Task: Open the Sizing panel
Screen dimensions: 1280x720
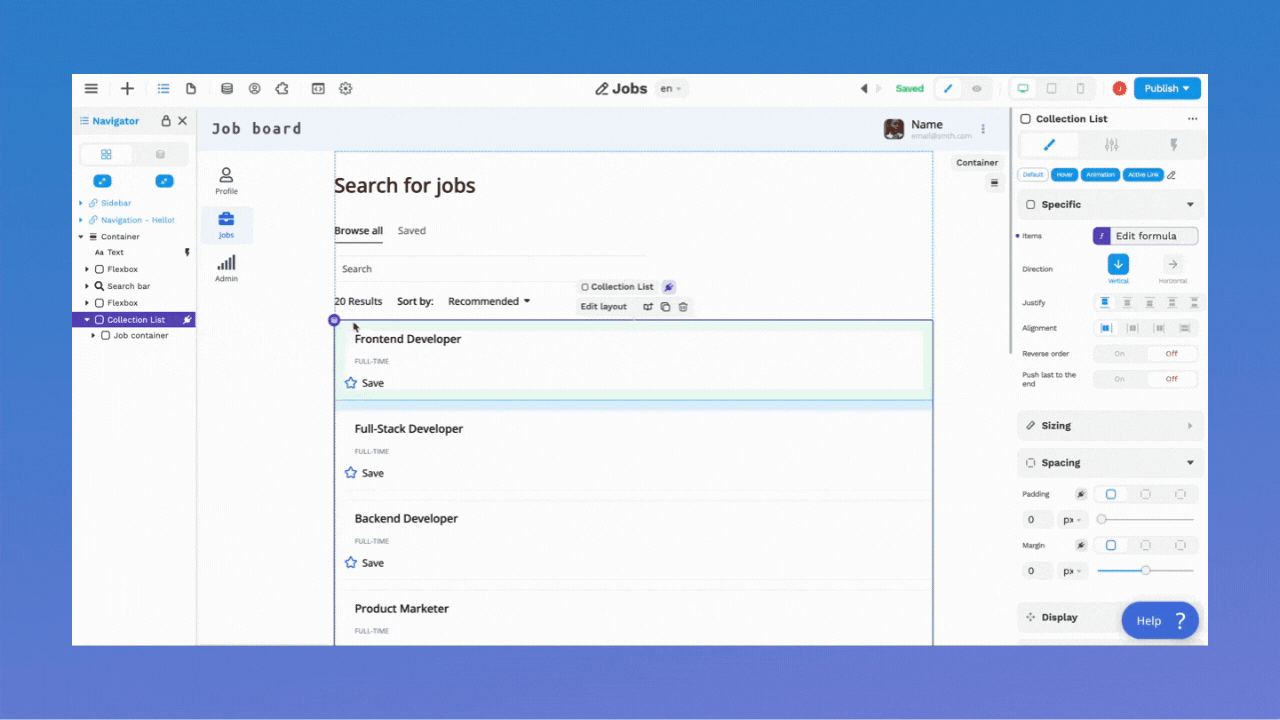Action: [x=1109, y=425]
